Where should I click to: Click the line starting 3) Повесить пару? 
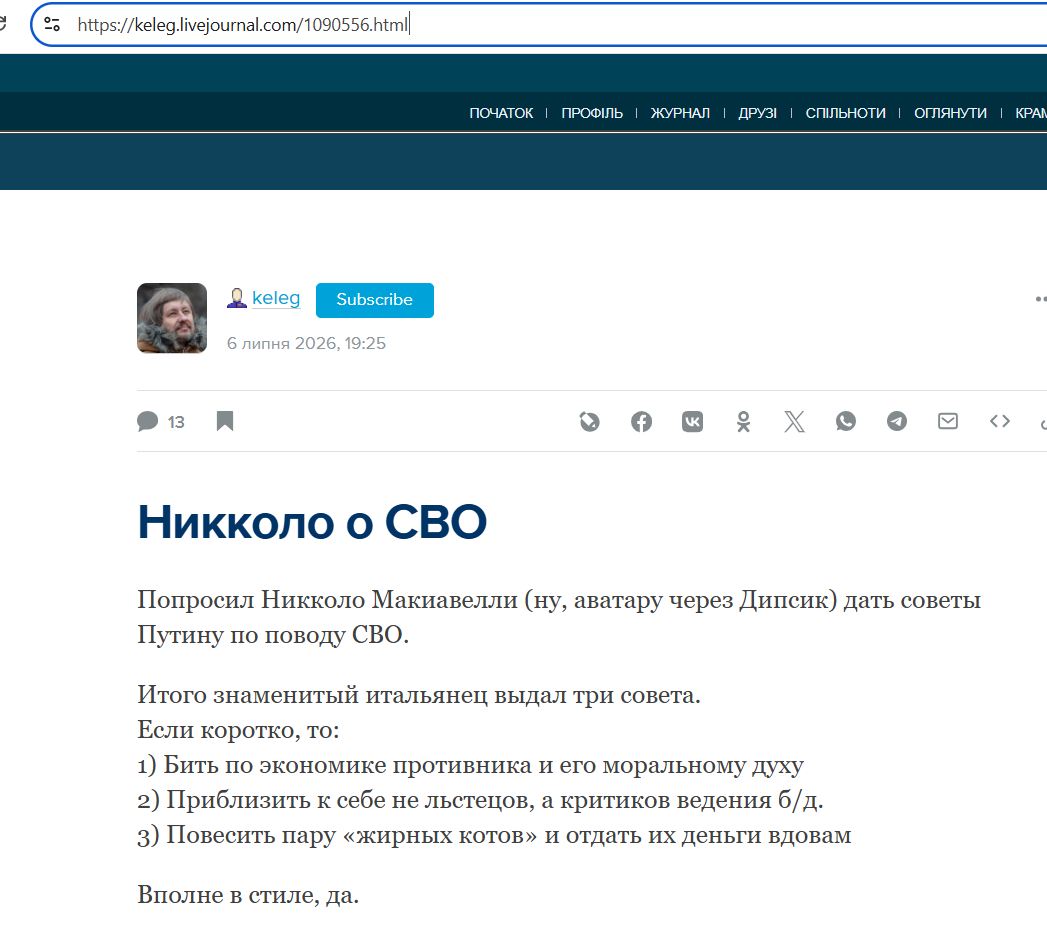[x=494, y=835]
